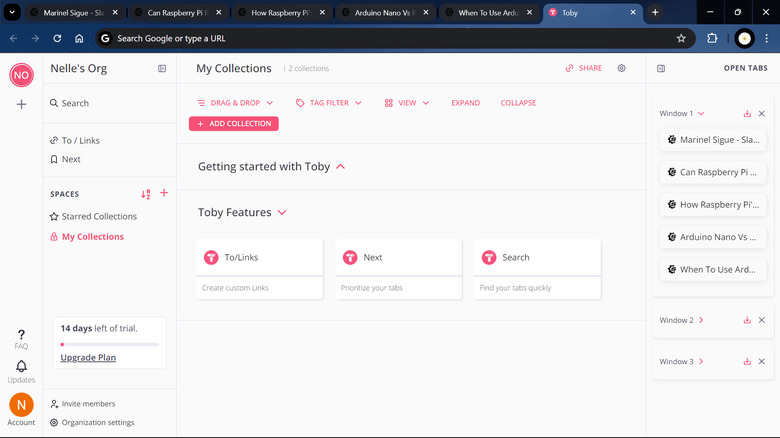Save Window 1 tabs as collection
This screenshot has width=780, height=438.
[747, 114]
